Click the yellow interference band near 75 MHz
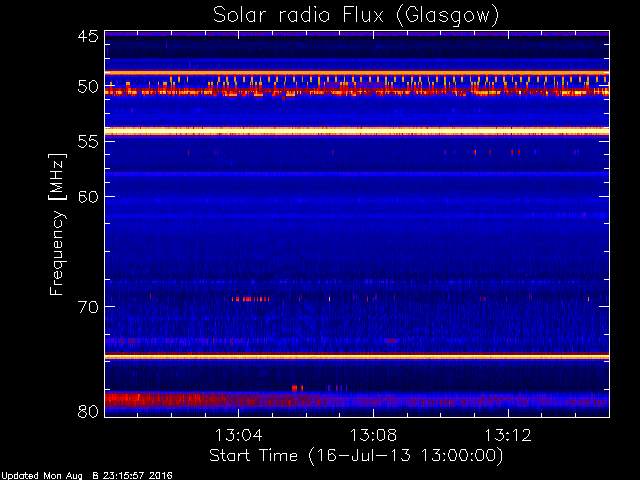This screenshot has width=640, height=480. click(357, 357)
